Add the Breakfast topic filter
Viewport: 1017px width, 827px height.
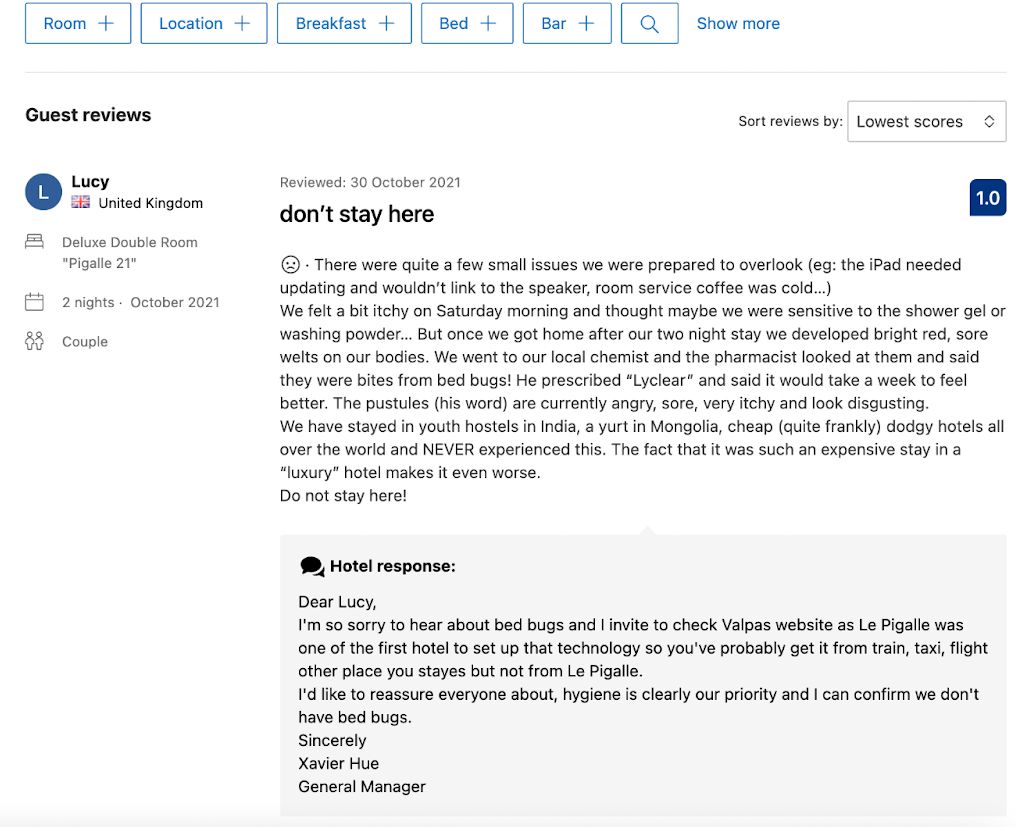coord(344,23)
